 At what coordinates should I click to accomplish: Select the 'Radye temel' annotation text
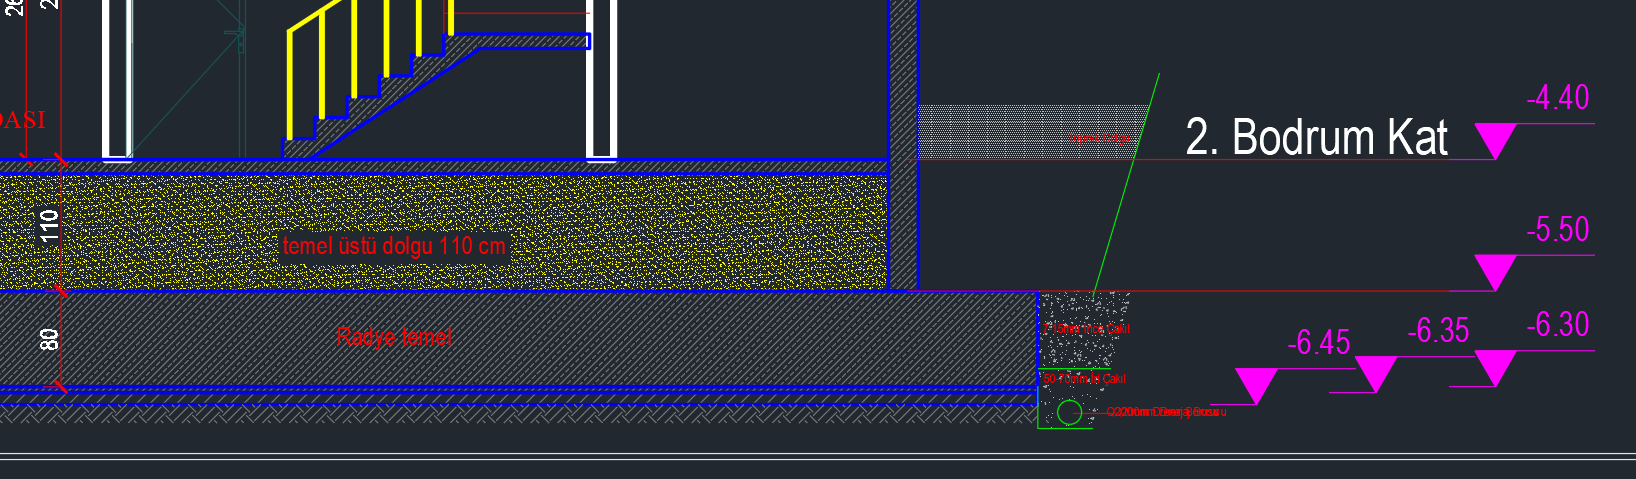click(394, 337)
